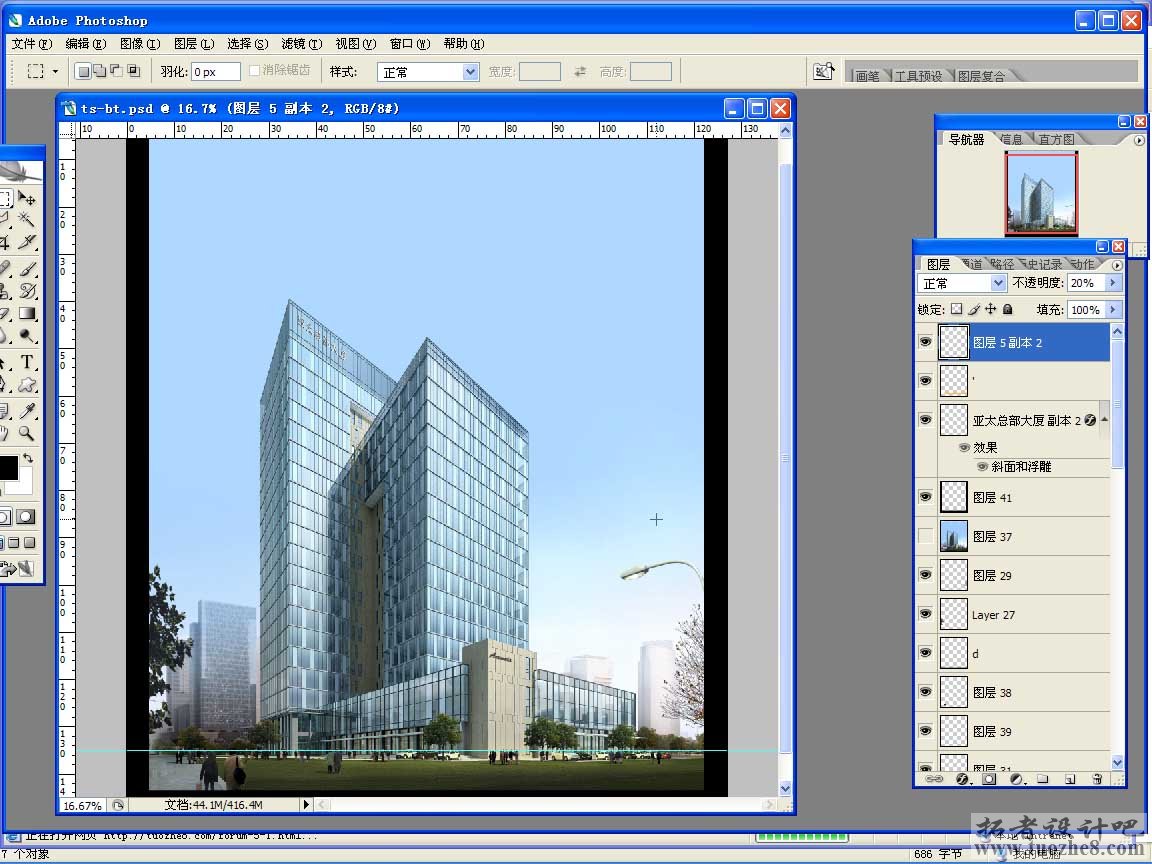Lock transparent pixels icon
The image size is (1152, 864).
(956, 309)
